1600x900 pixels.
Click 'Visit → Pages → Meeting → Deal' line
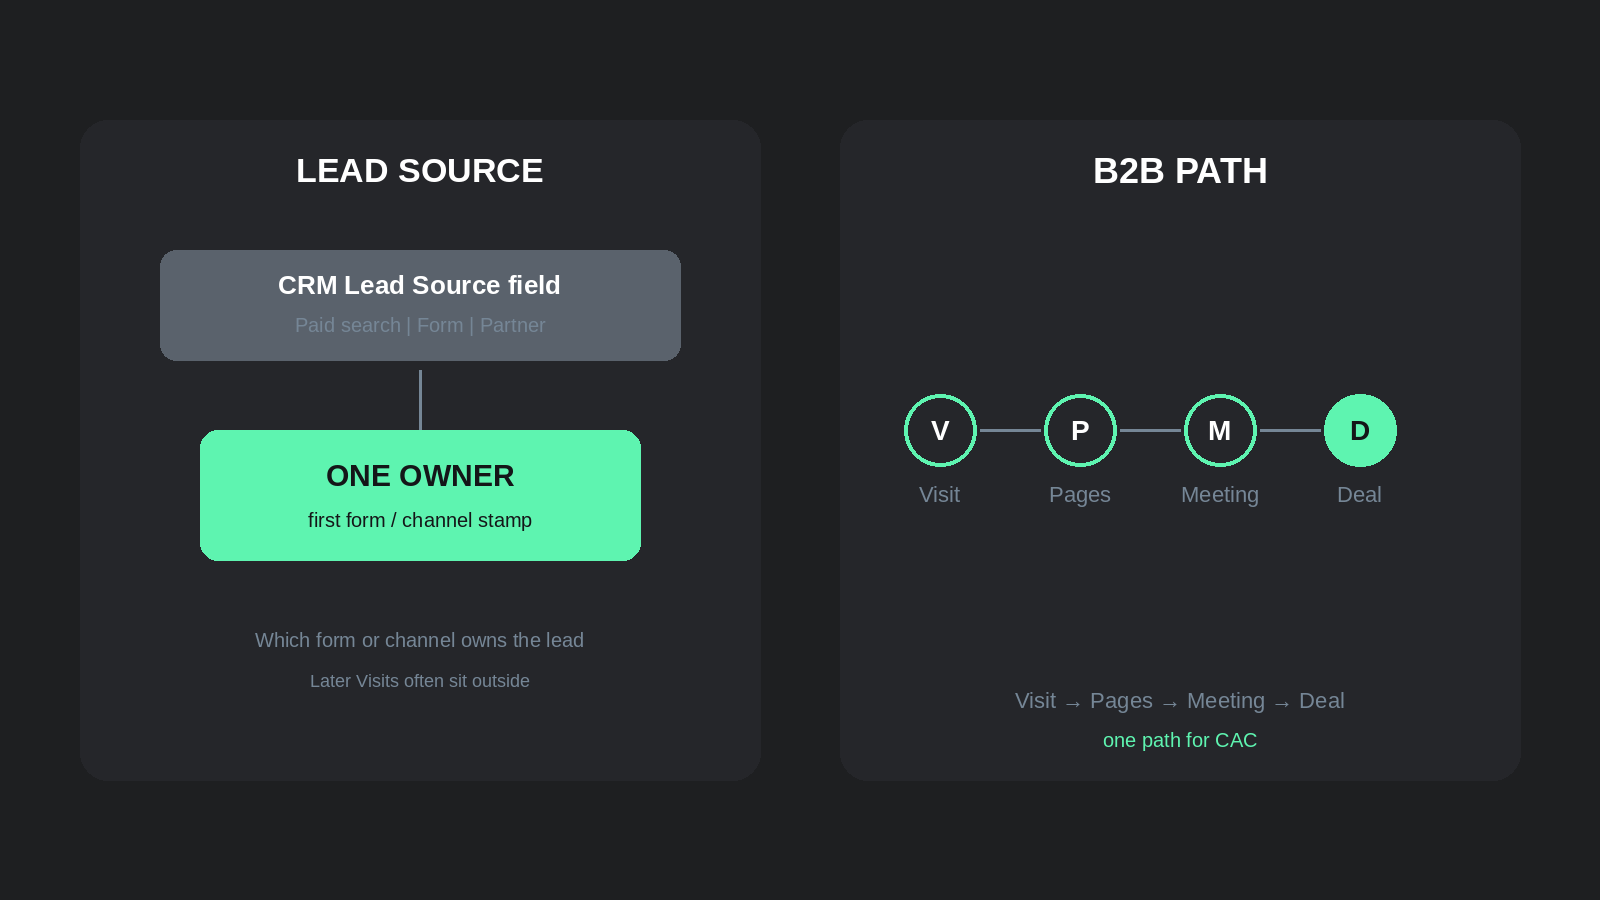[1180, 701]
